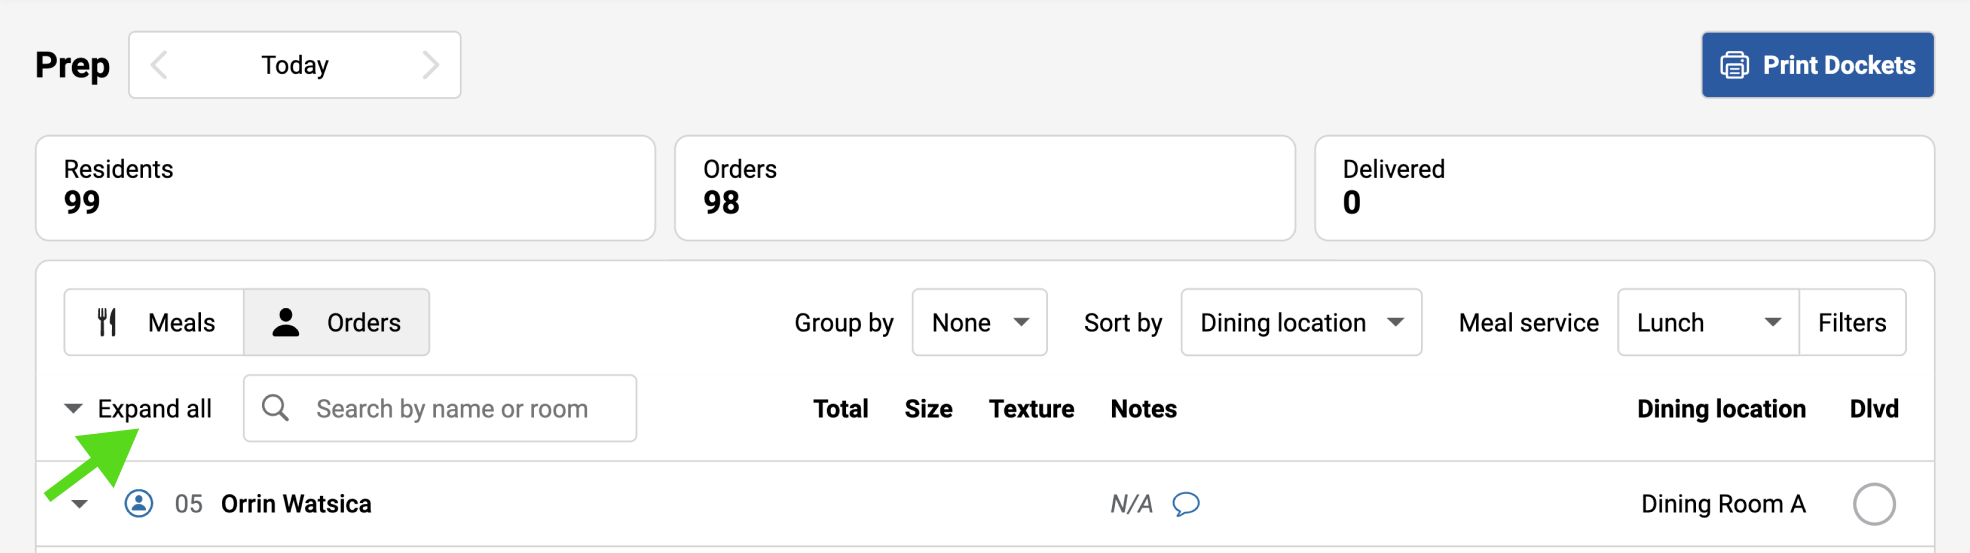
Task: Click Orrin Watsica's resident profile icon
Action: (x=139, y=503)
